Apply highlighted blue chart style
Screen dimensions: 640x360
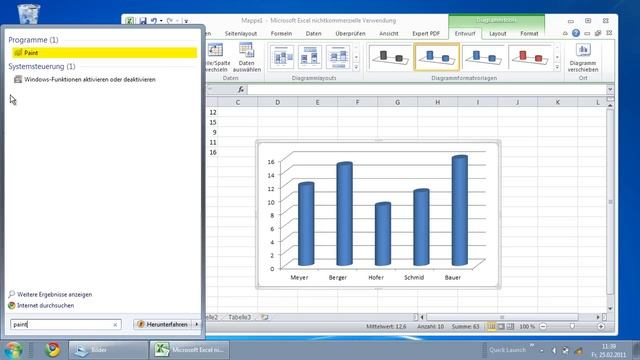click(437, 57)
